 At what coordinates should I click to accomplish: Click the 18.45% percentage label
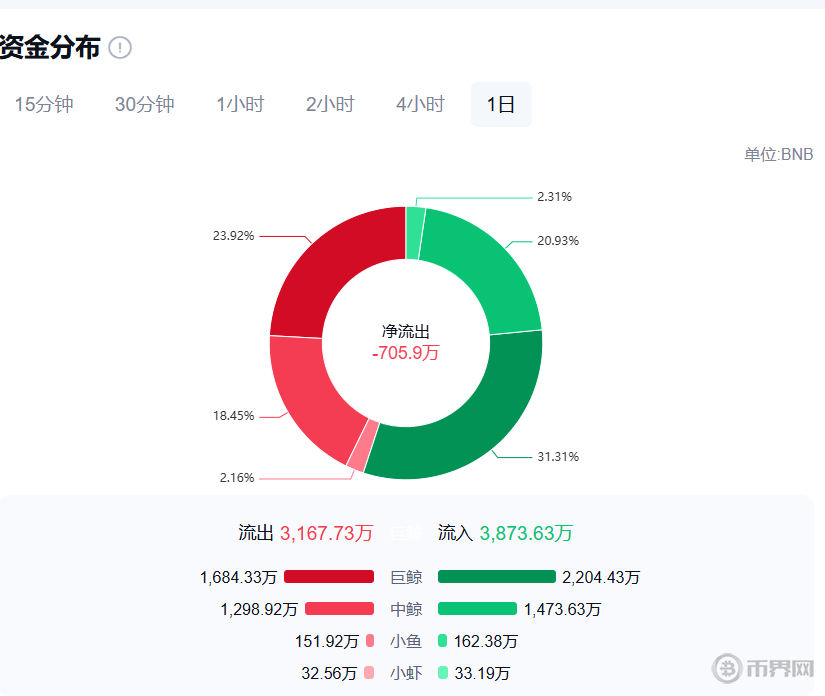coord(234,416)
